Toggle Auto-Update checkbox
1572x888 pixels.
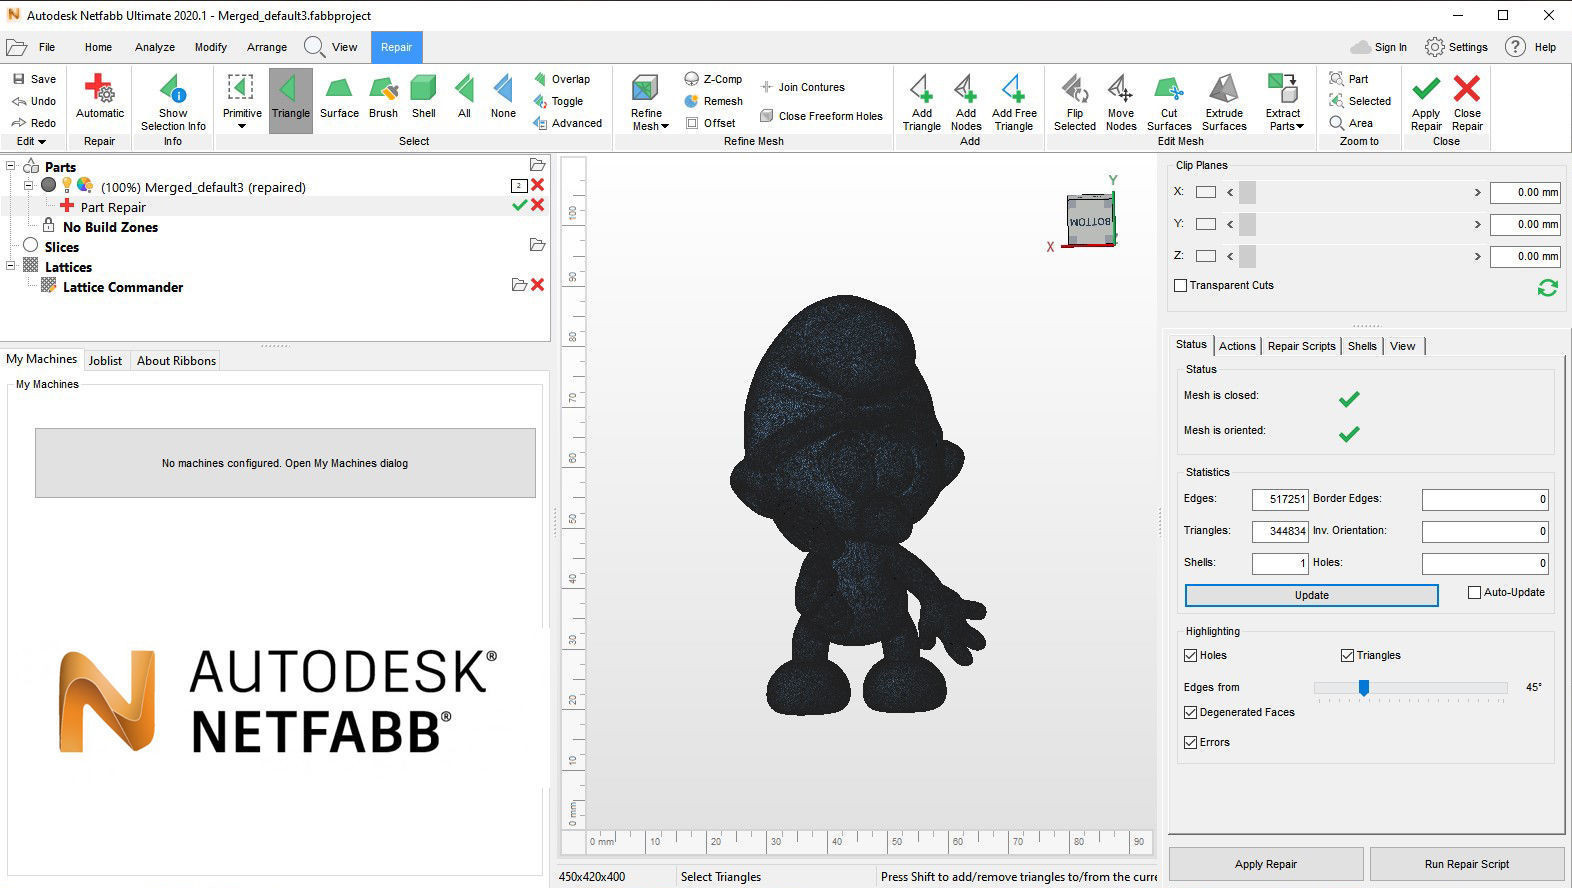[x=1474, y=592]
